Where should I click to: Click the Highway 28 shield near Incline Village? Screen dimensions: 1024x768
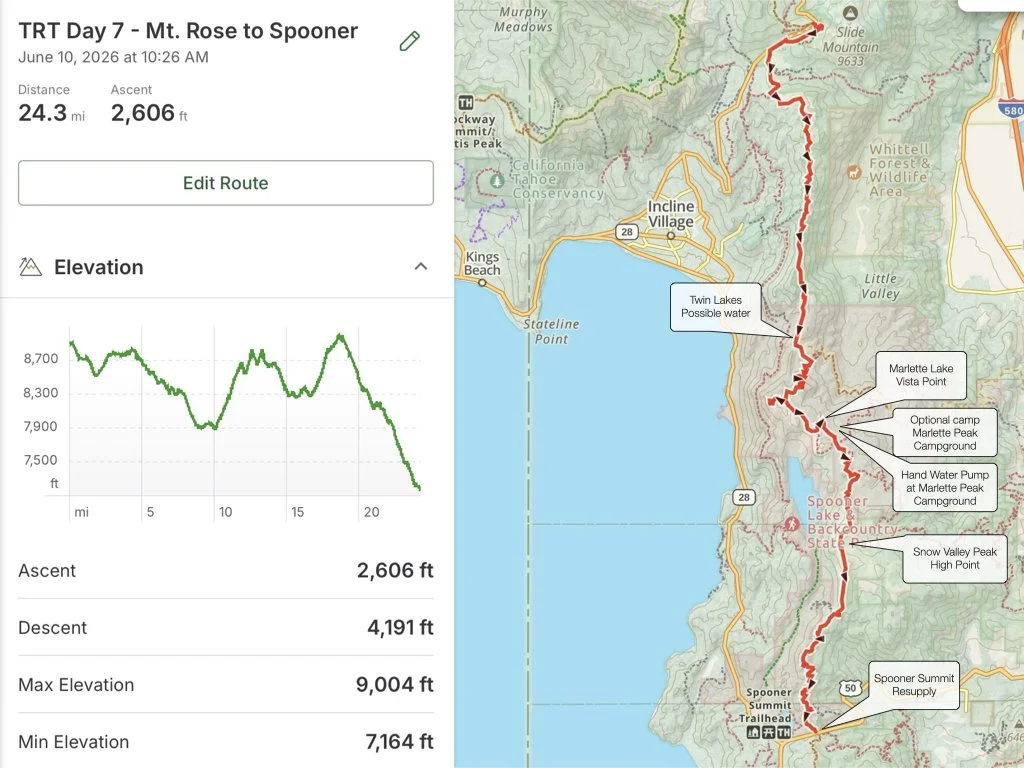pyautogui.click(x=627, y=232)
